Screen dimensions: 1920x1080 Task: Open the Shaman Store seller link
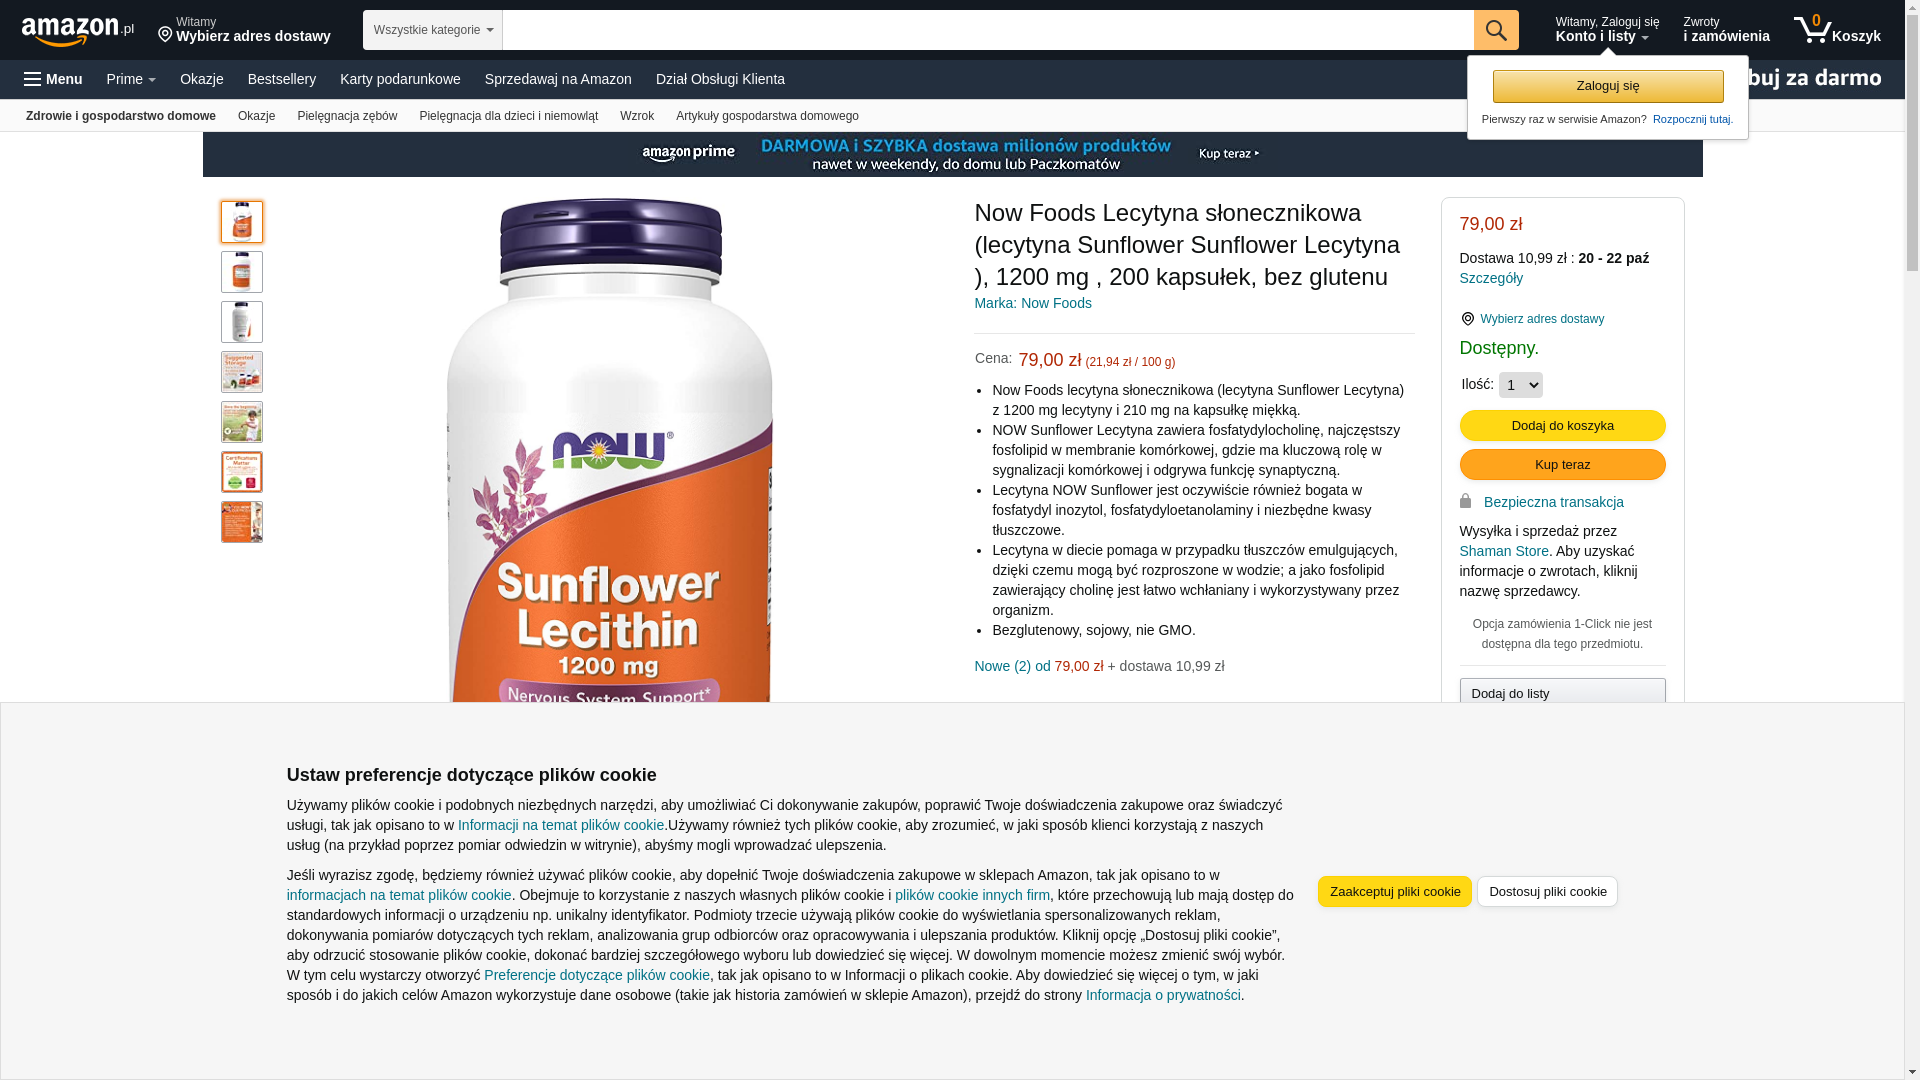coord(1503,551)
